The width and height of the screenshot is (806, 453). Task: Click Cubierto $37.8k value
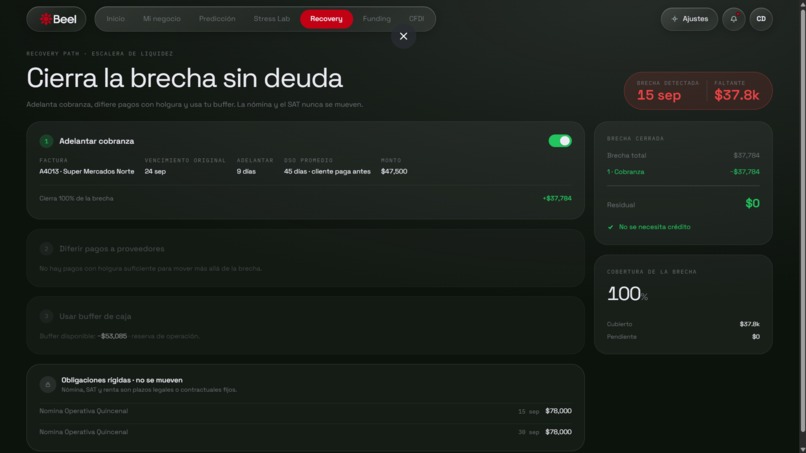click(749, 324)
